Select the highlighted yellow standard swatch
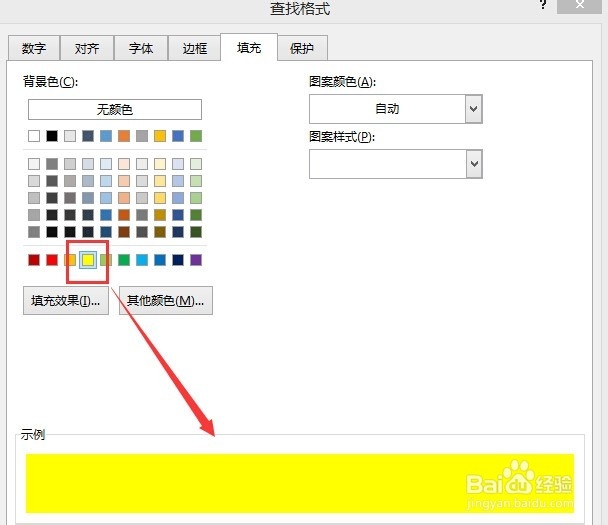Viewport: 608px width, 525px height. (x=88, y=260)
